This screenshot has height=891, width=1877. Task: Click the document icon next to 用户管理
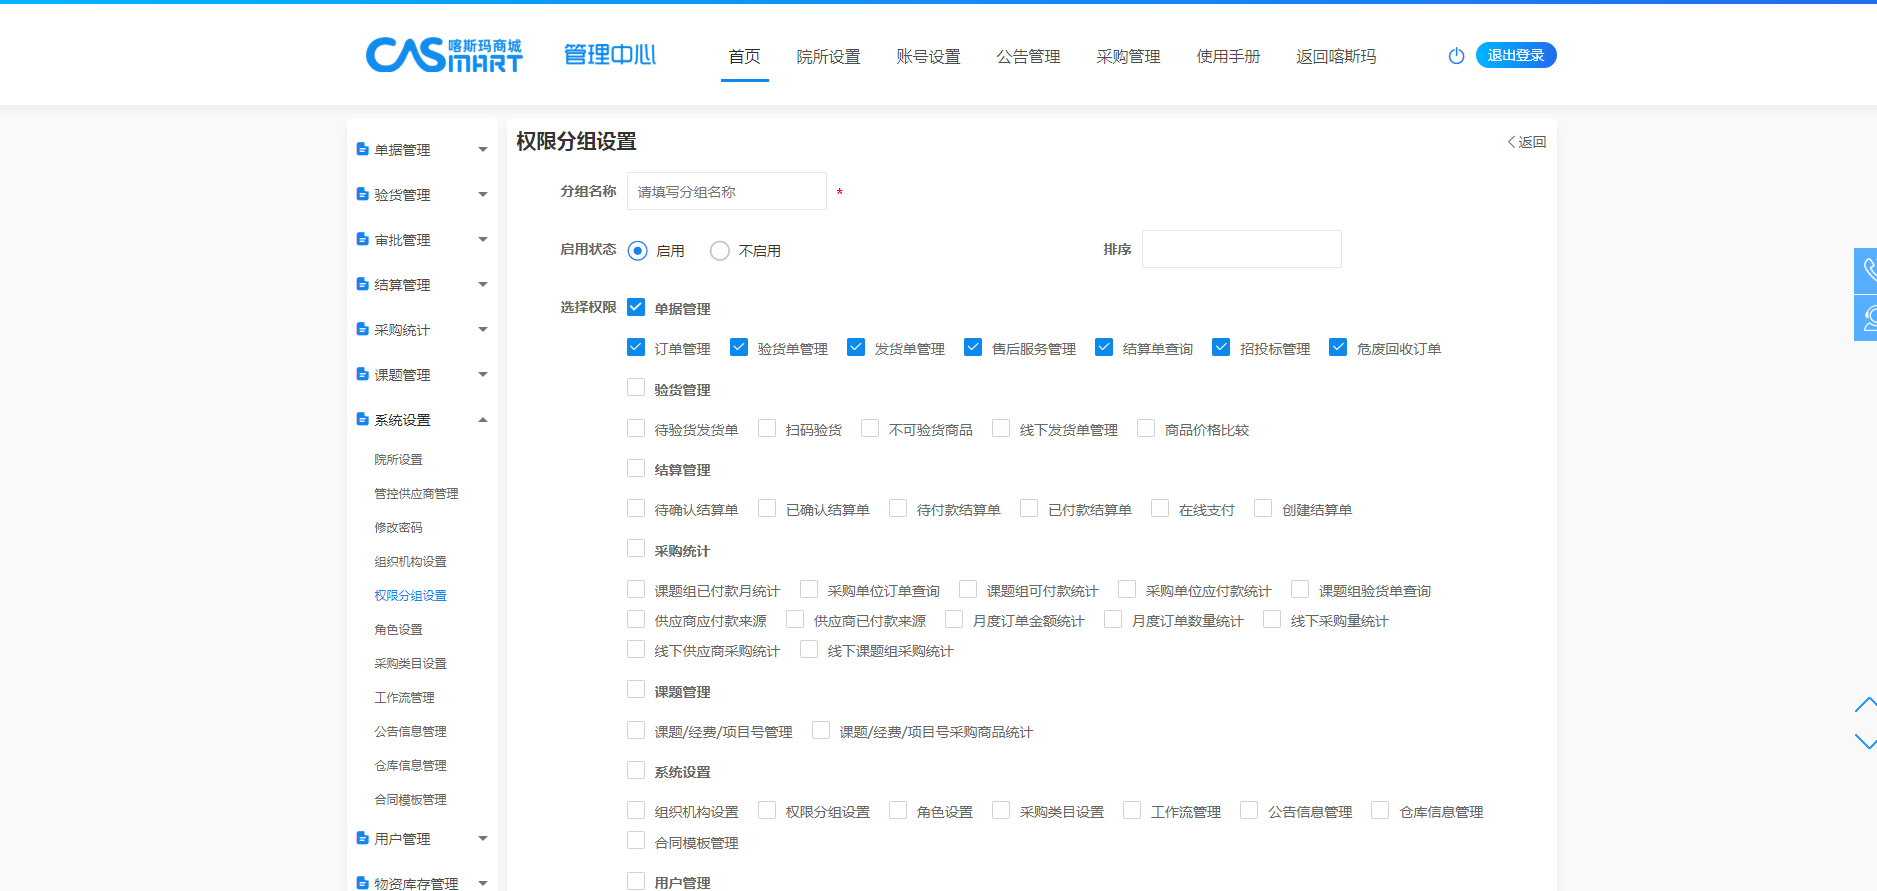pos(362,838)
